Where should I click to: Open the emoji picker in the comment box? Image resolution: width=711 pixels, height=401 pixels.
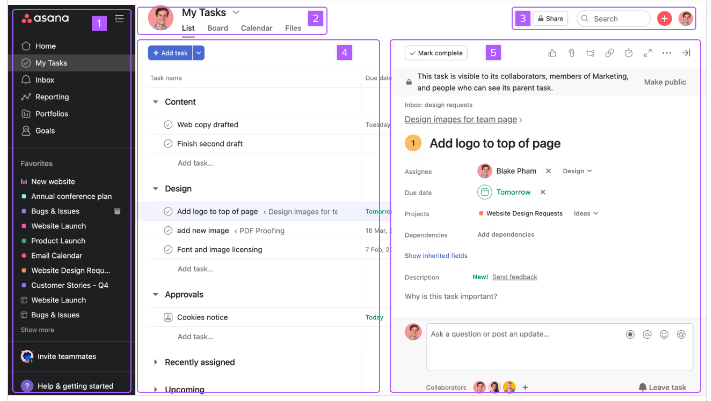tap(664, 334)
